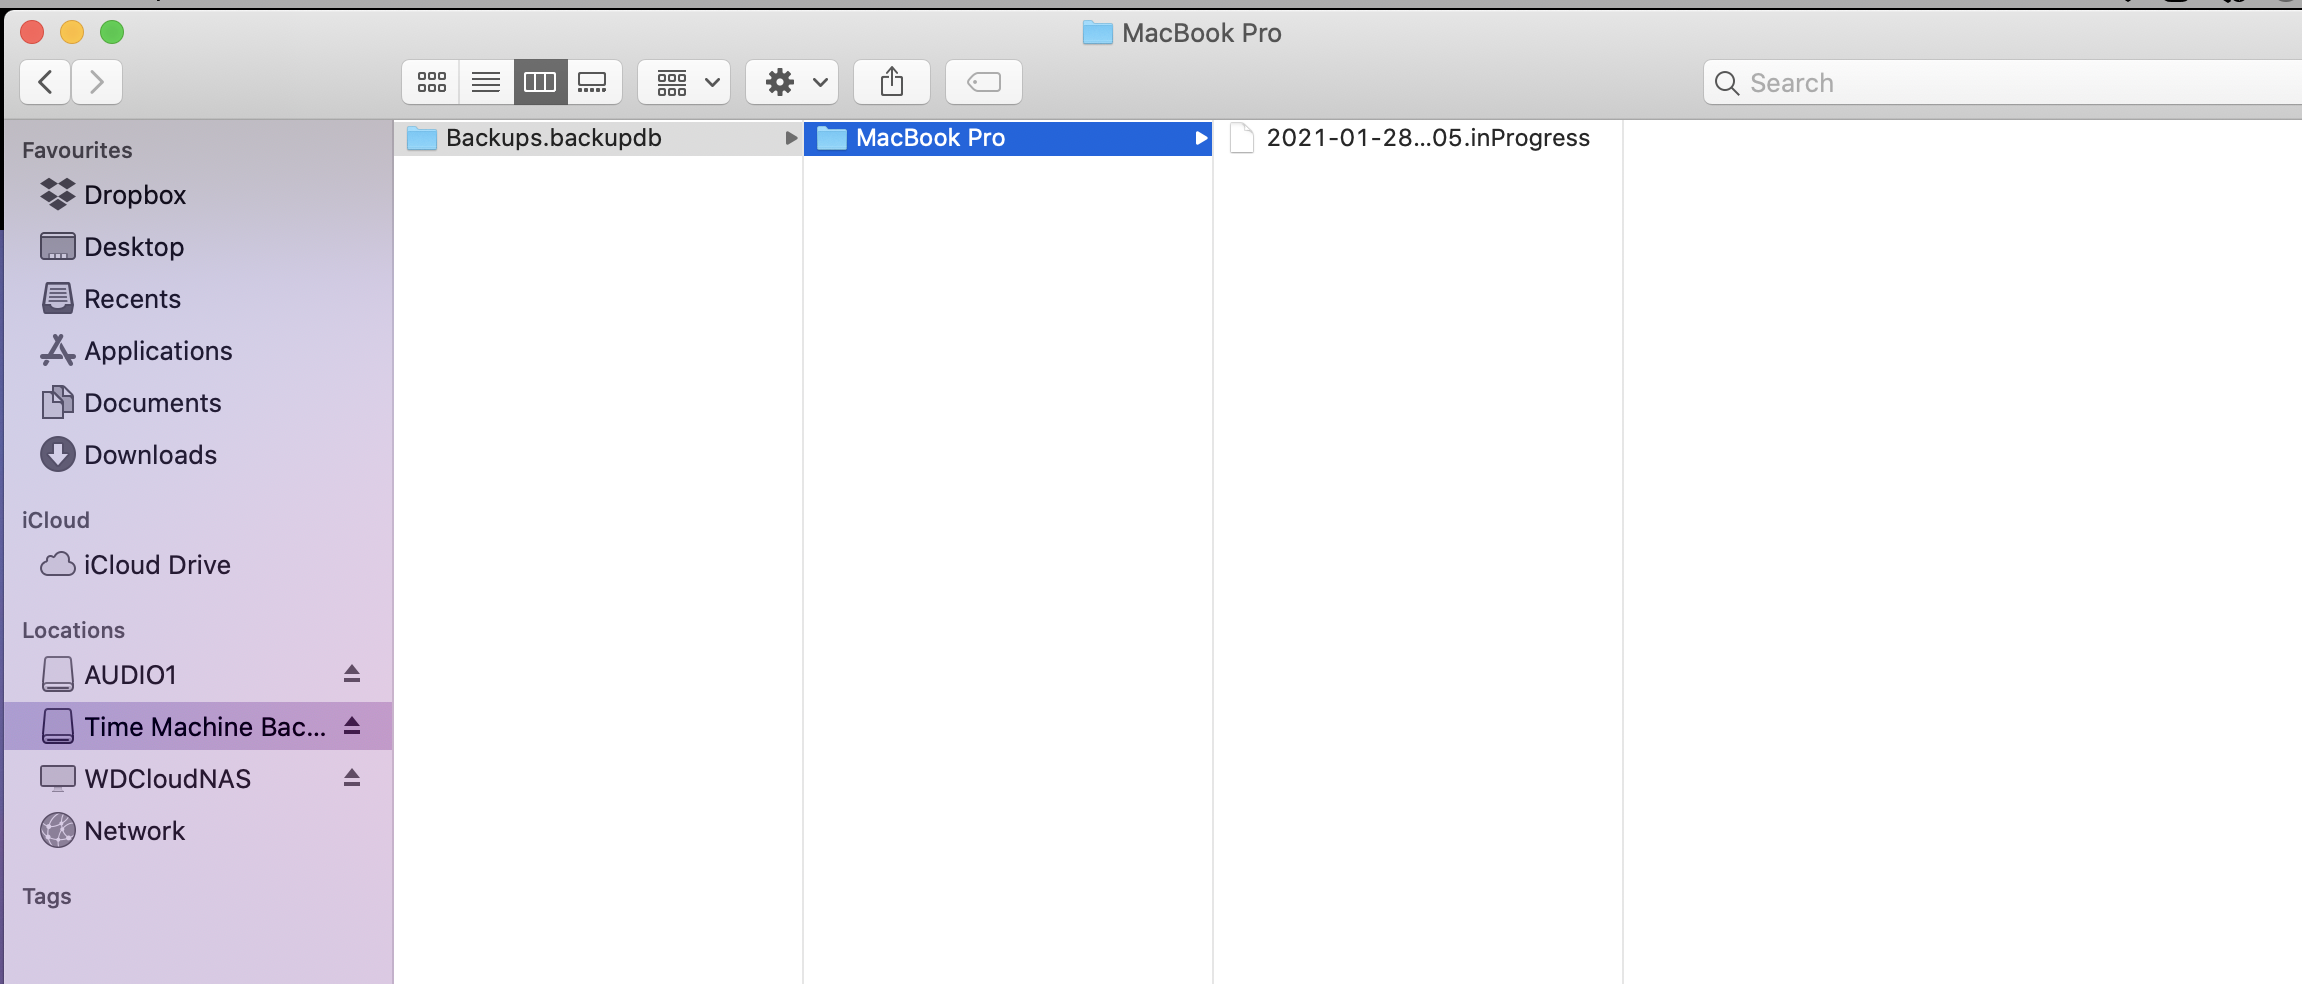Eject the Time Machine backup drive
The width and height of the screenshot is (2302, 984).
pyautogui.click(x=352, y=726)
